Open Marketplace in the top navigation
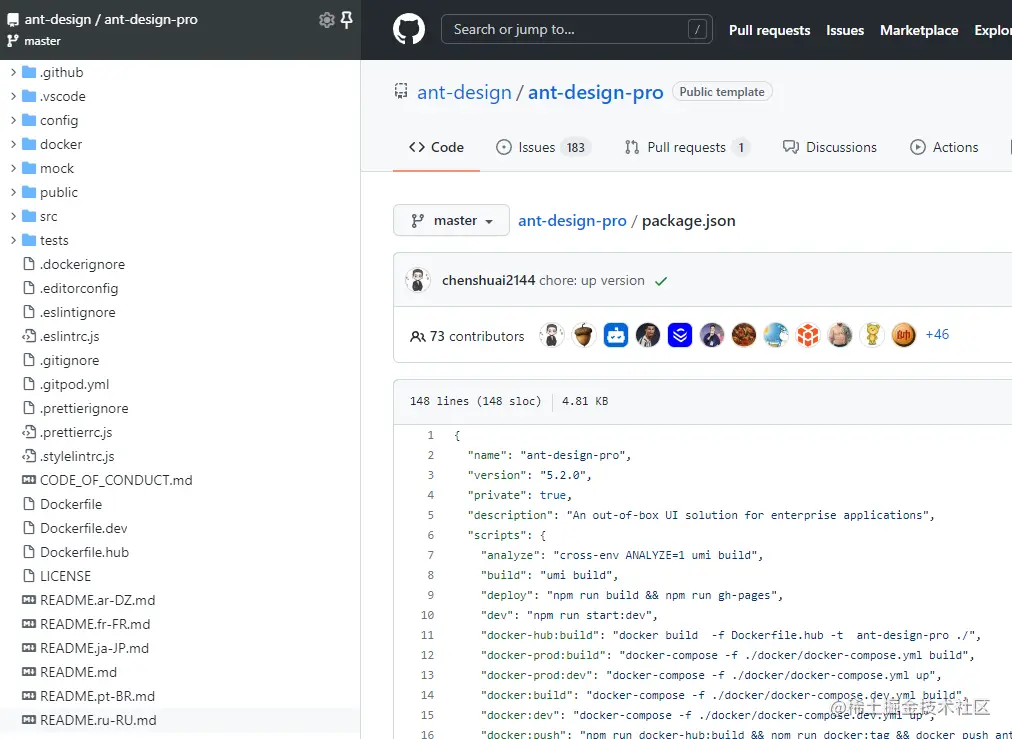This screenshot has height=739, width=1012. click(x=919, y=30)
